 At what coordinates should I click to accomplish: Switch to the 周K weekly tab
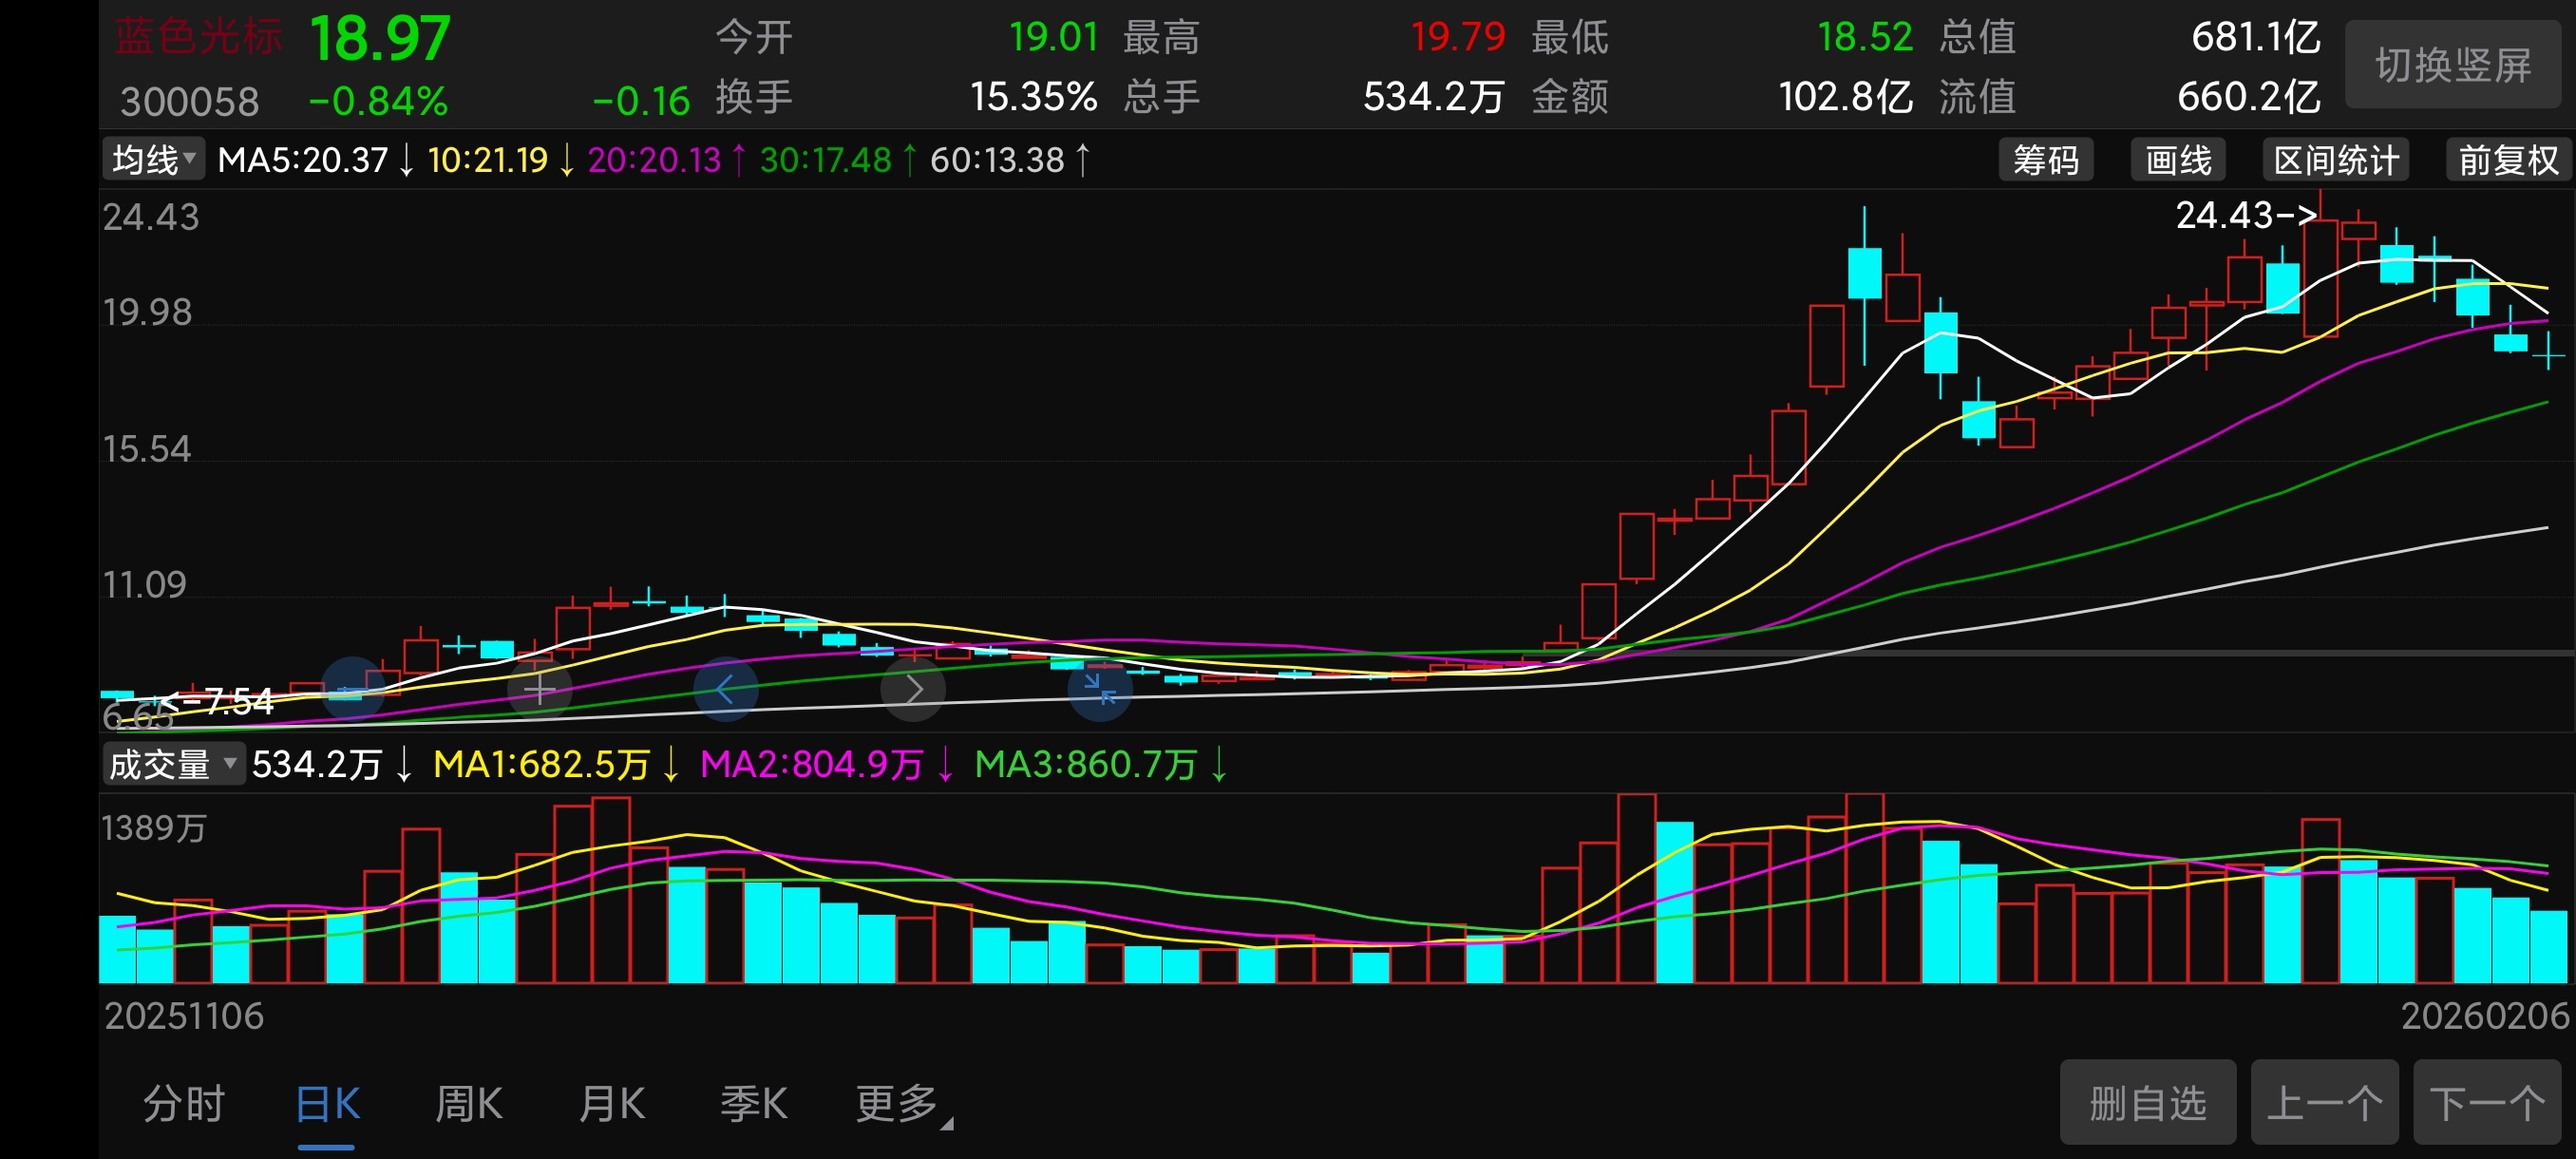coord(468,1104)
